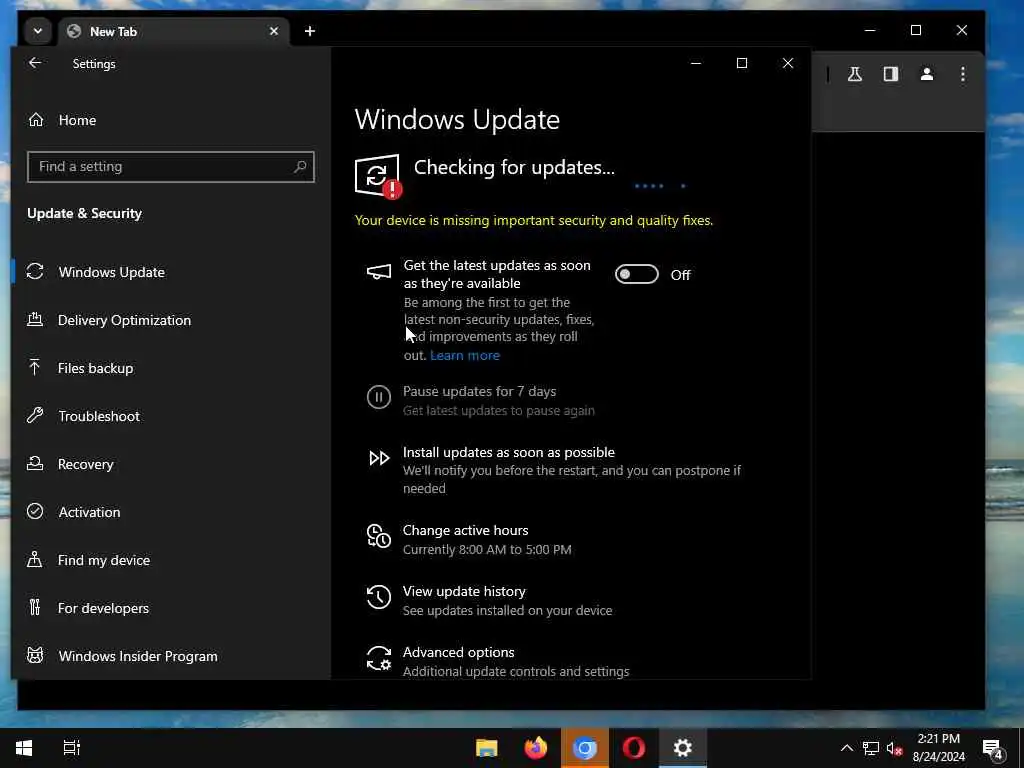The image size is (1024, 768).
Task: Click the search magnifier icon
Action: click(300, 167)
